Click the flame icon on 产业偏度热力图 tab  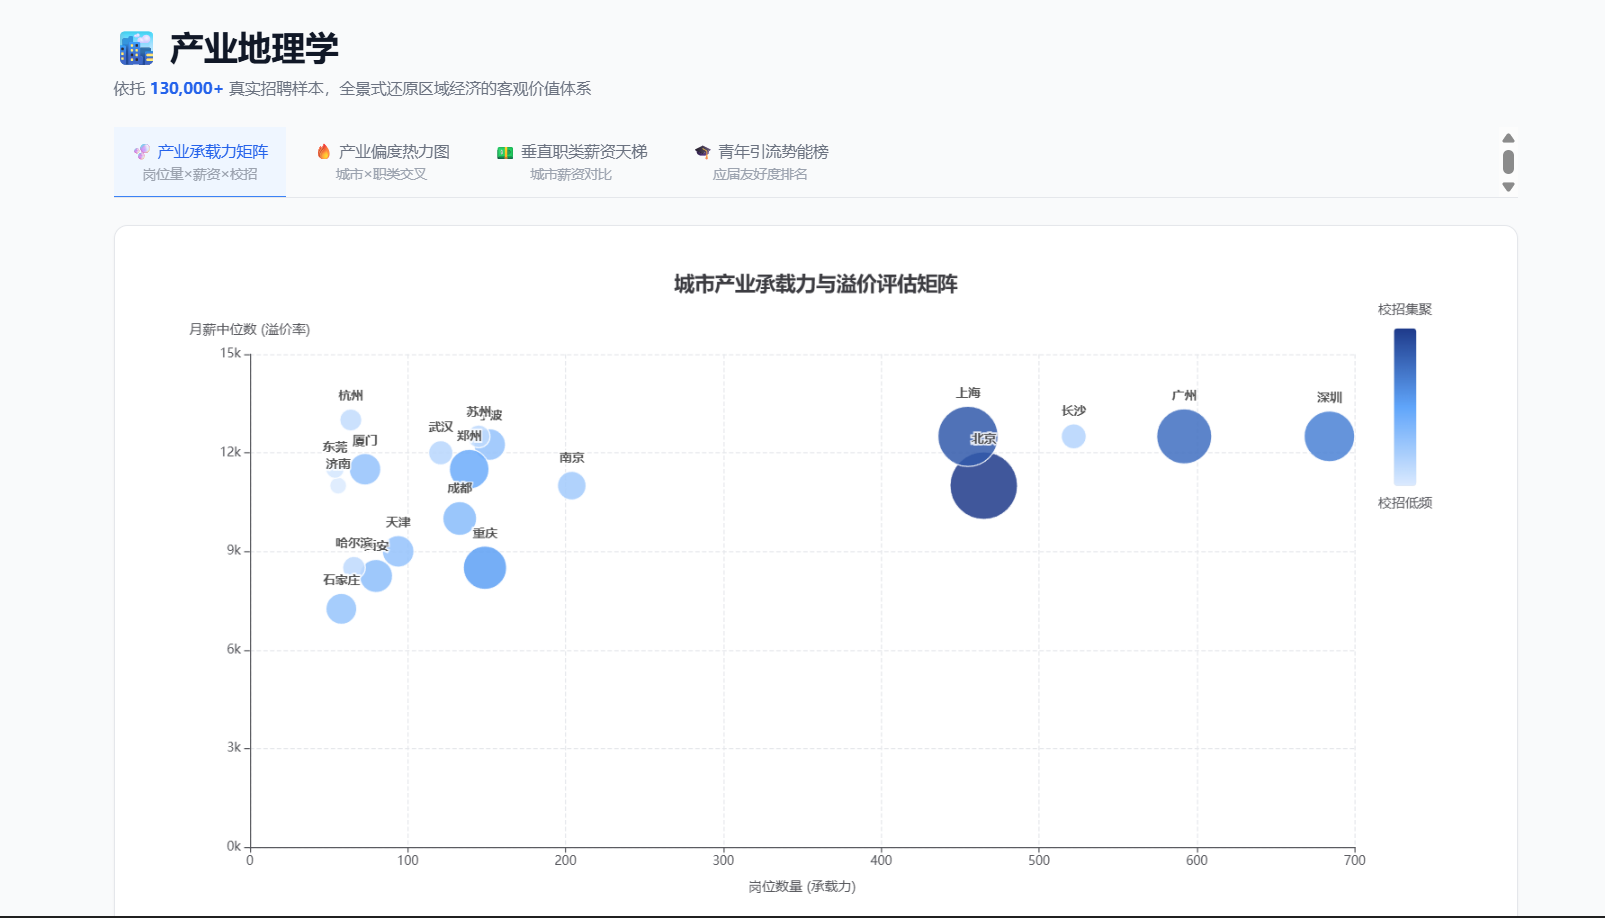click(323, 152)
